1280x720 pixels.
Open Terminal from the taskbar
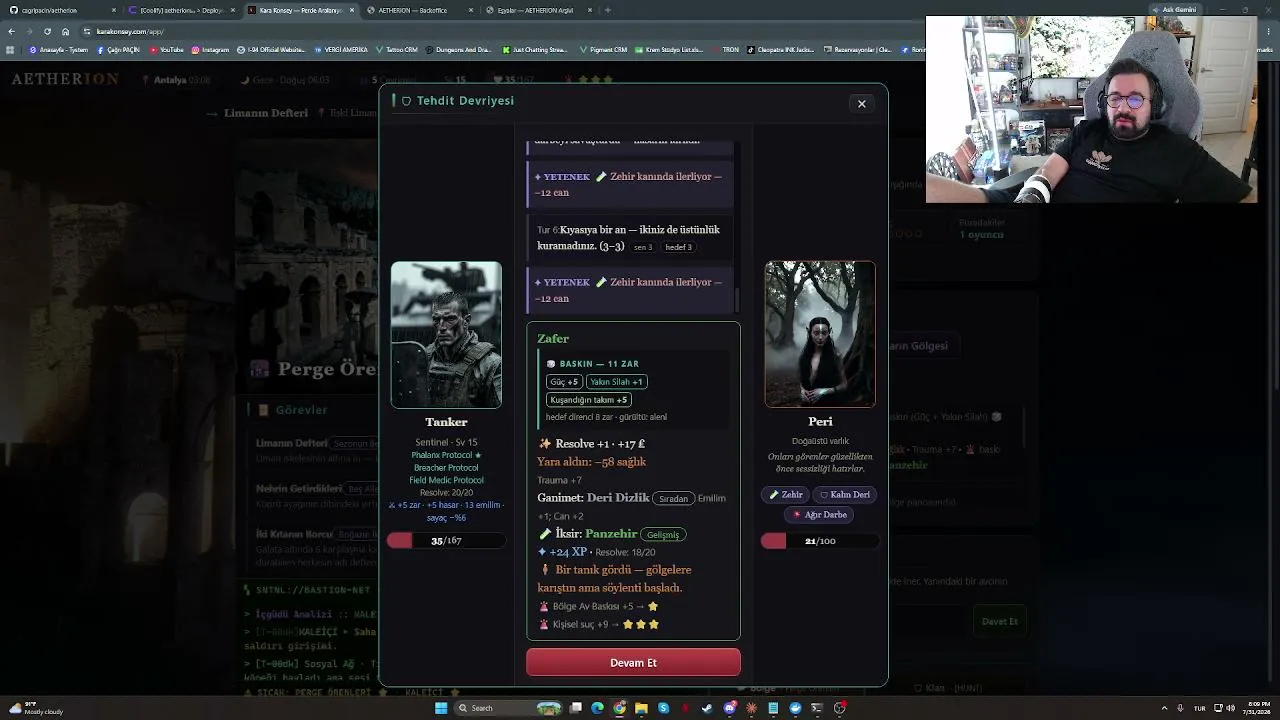point(817,708)
